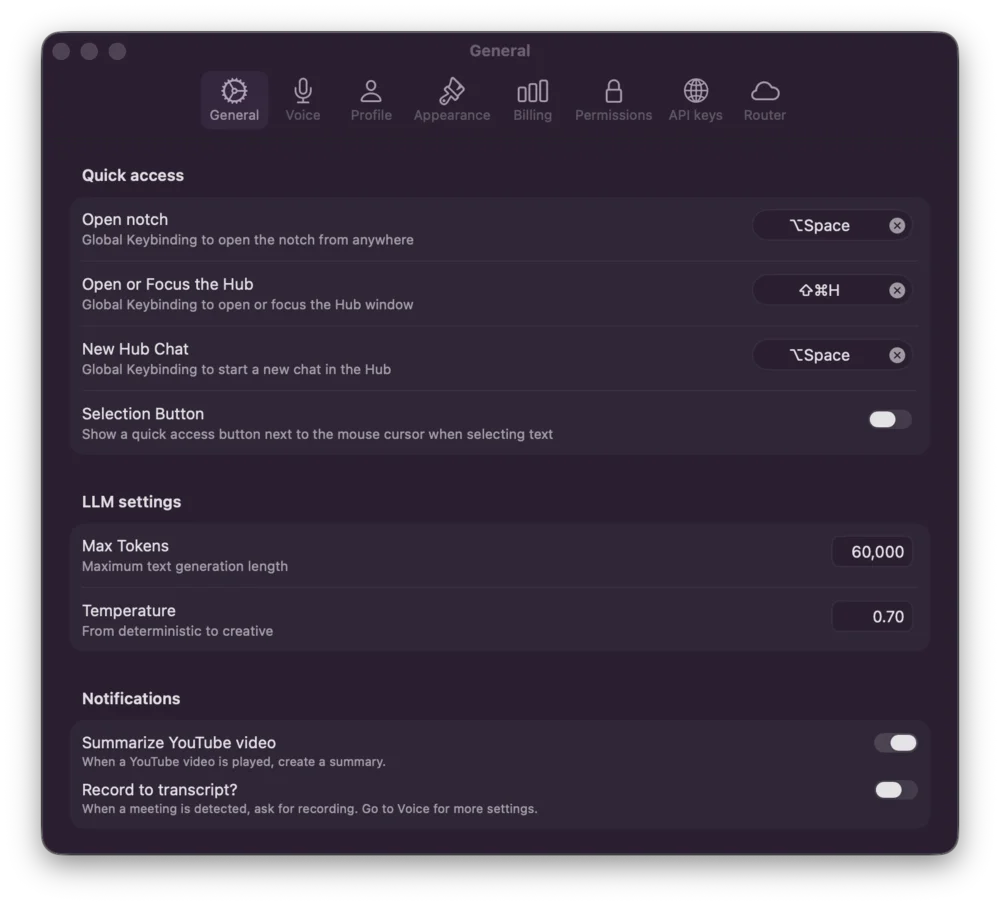Click the Max Tokens value field
This screenshot has height=906, width=1000.
pos(872,551)
